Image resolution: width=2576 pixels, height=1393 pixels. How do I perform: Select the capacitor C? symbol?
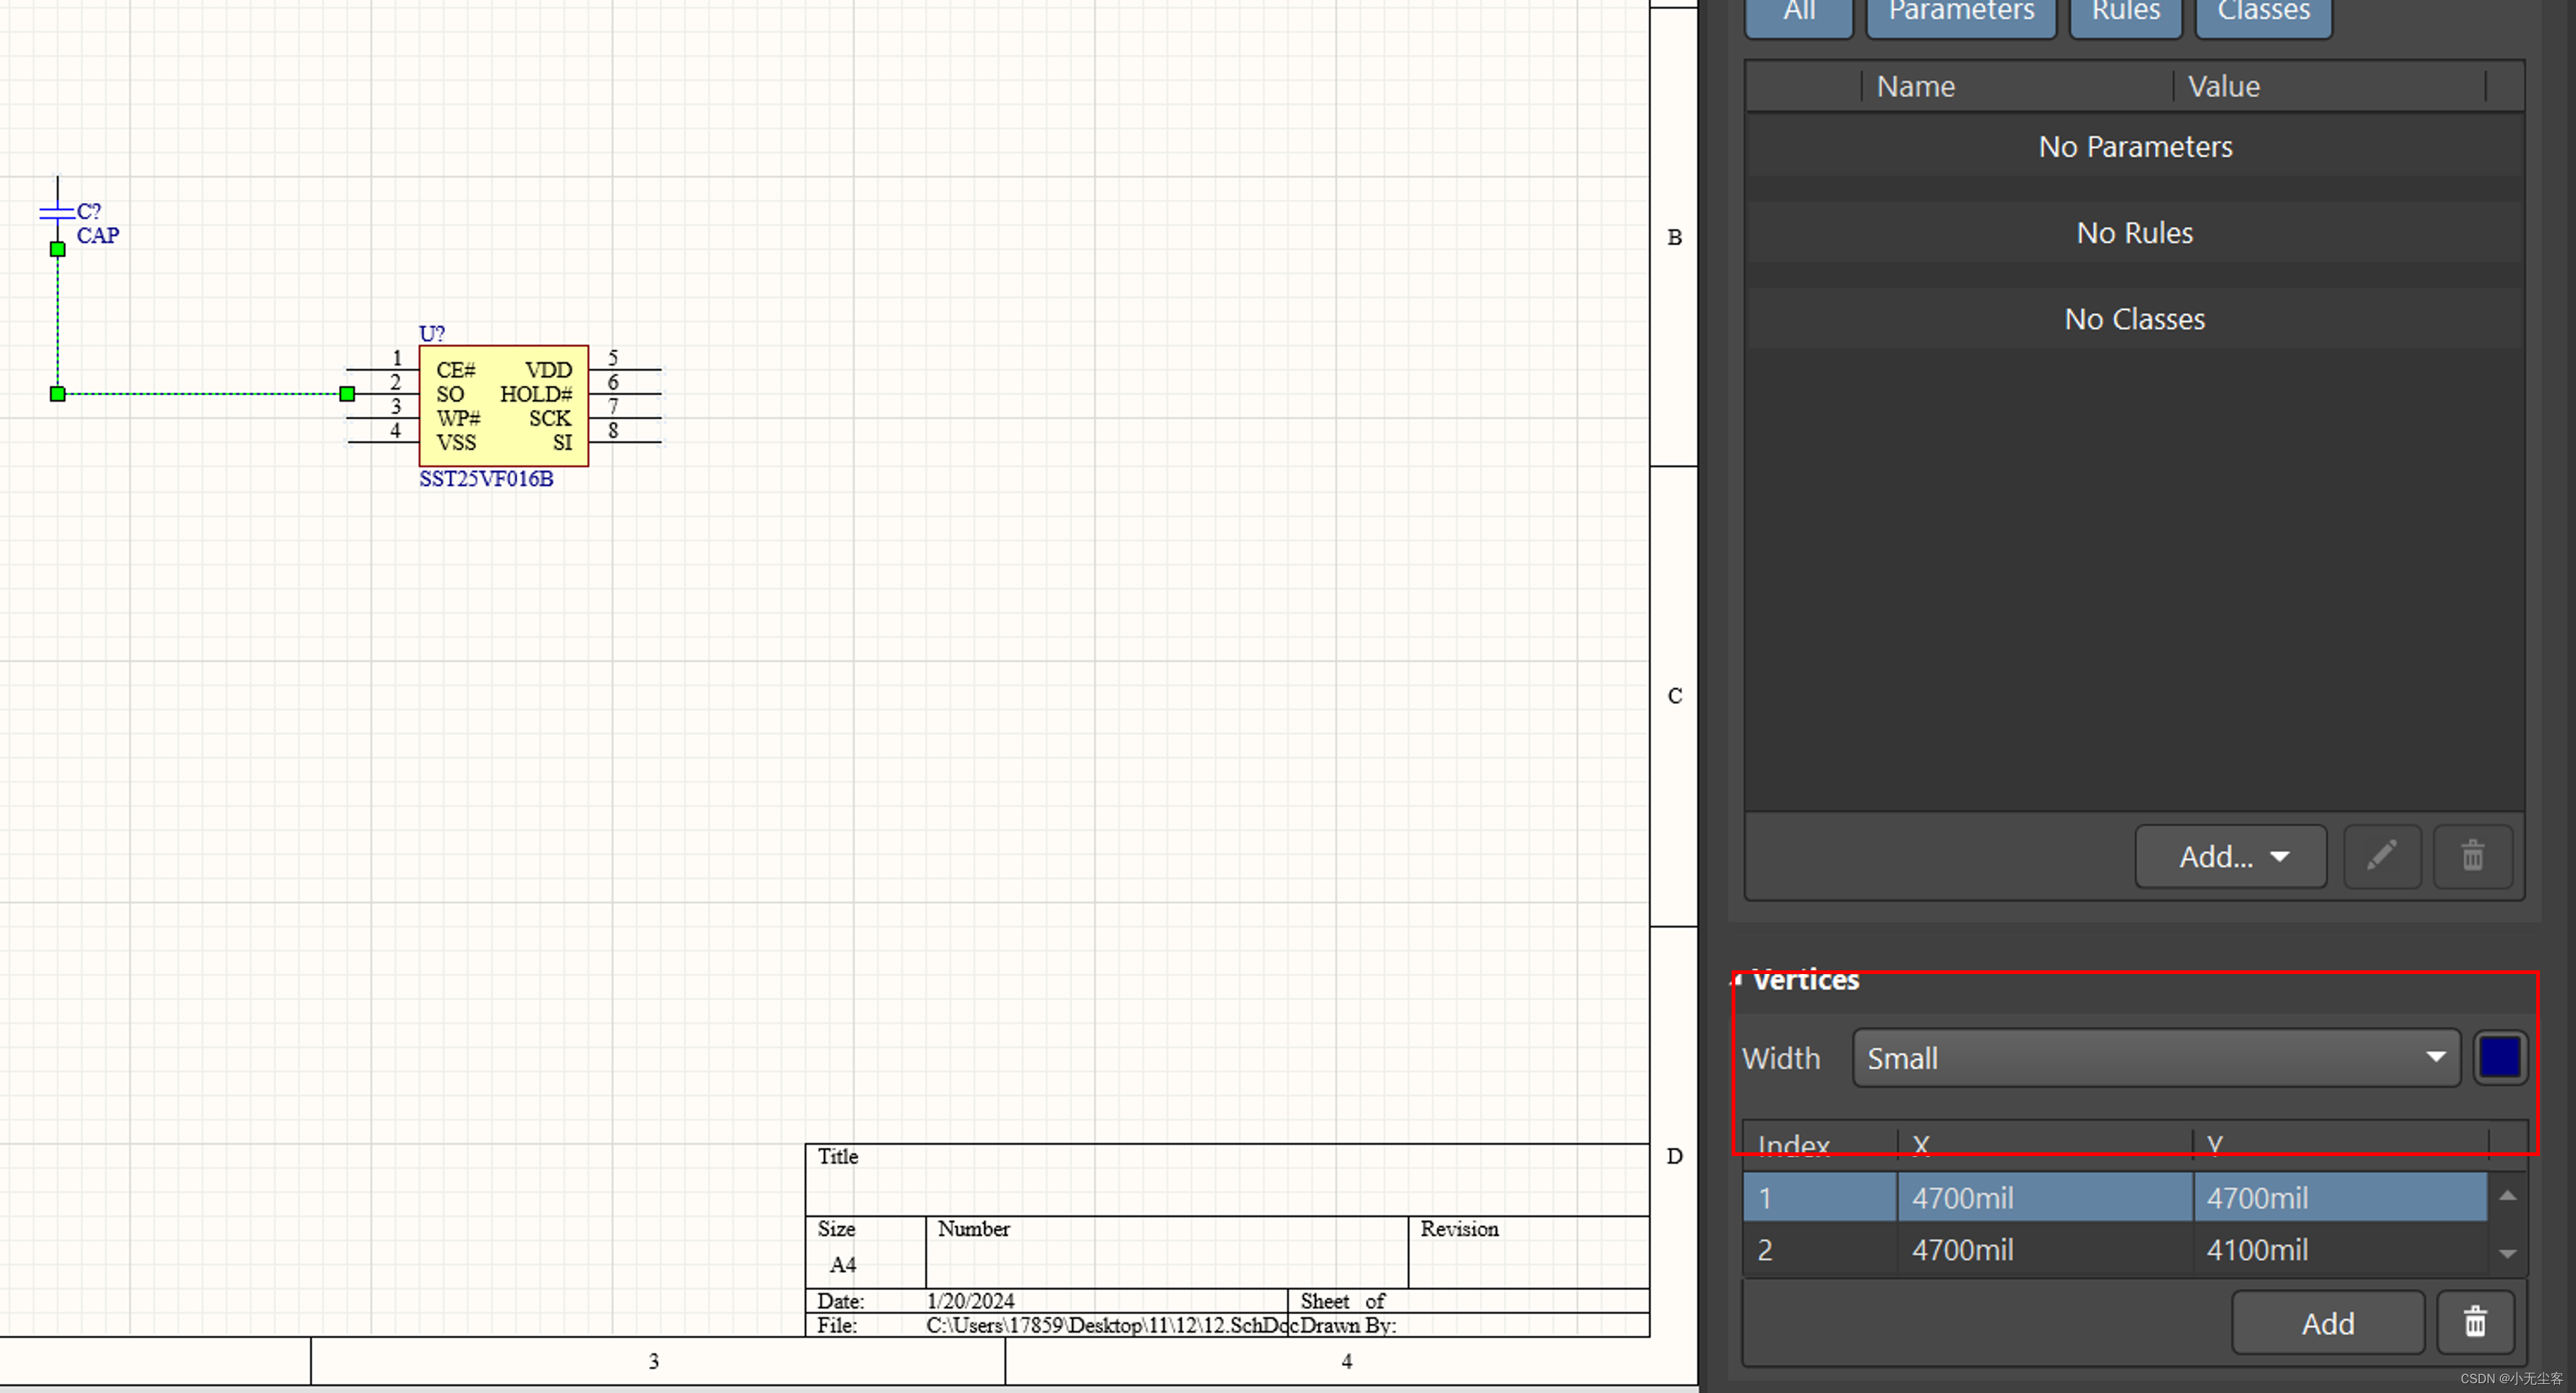[x=57, y=211]
